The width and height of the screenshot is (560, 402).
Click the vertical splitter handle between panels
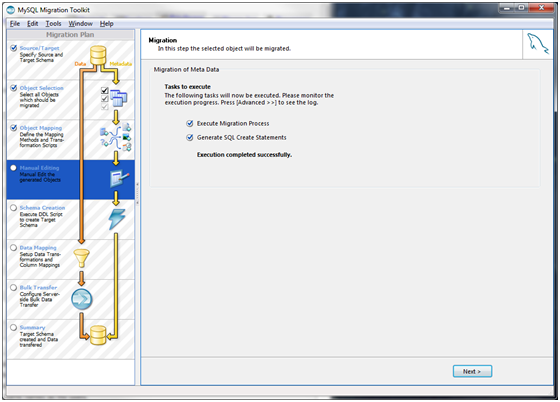138,193
